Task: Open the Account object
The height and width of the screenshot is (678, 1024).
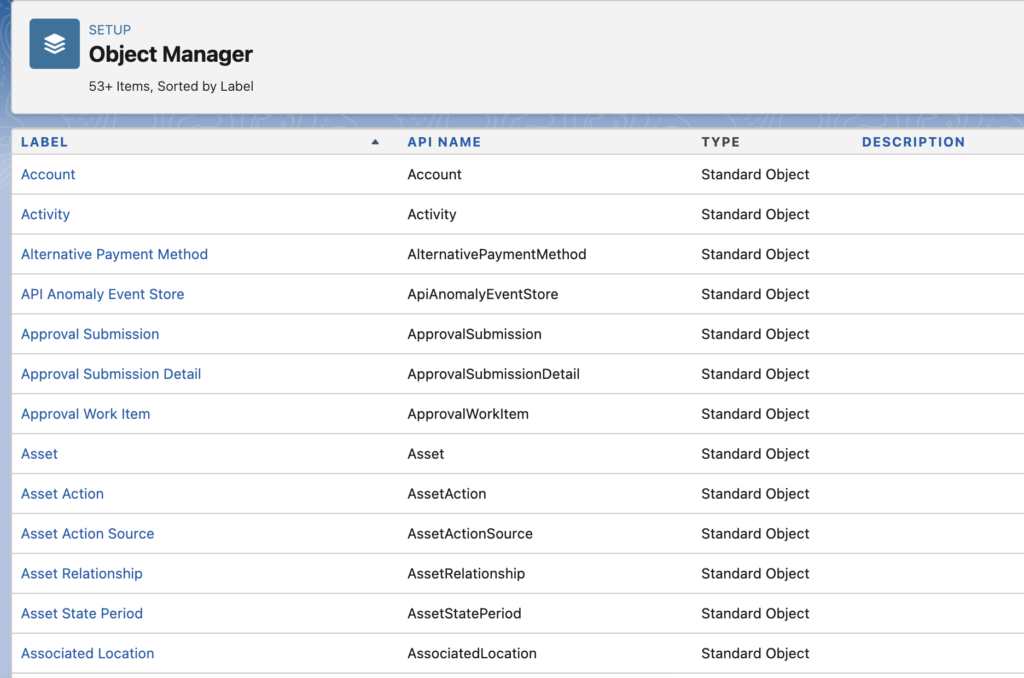Action: [48, 174]
